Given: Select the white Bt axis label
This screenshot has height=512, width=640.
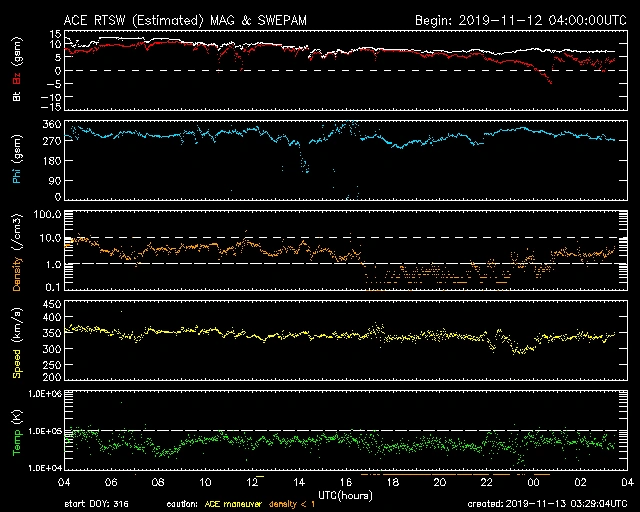Looking at the screenshot, I should pos(18,96).
